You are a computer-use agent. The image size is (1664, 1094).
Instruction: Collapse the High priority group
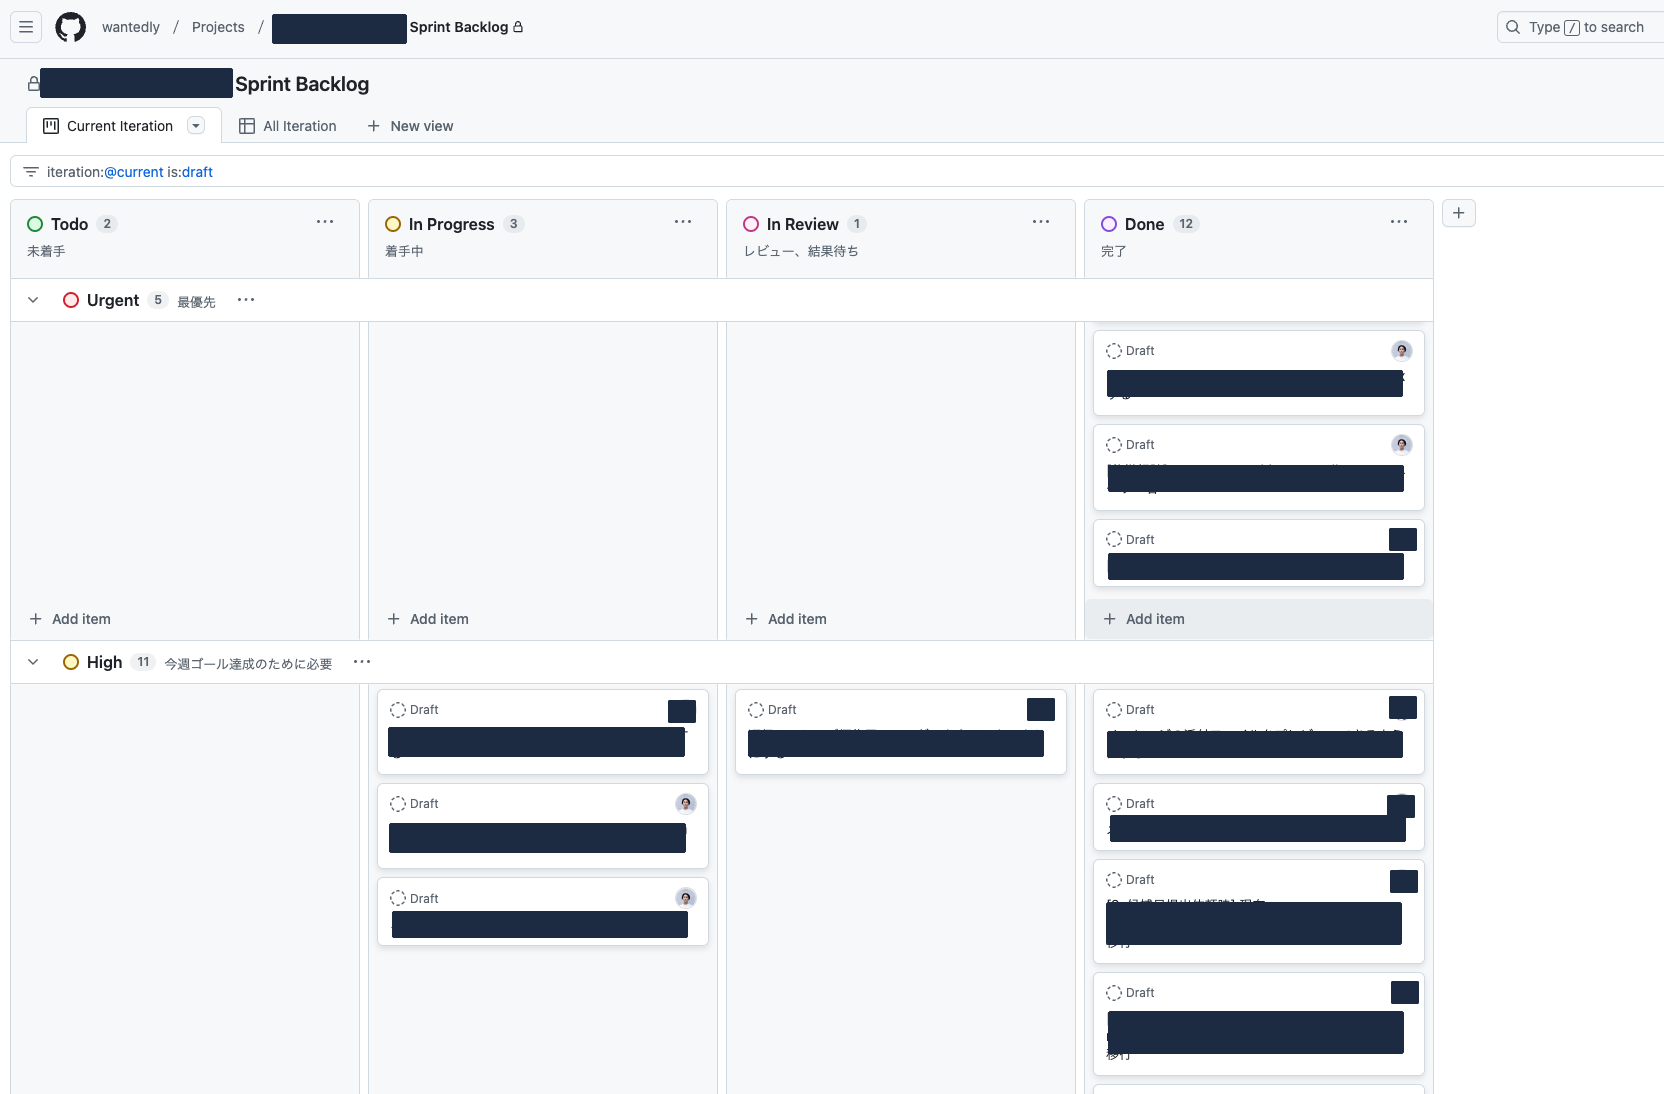33,662
